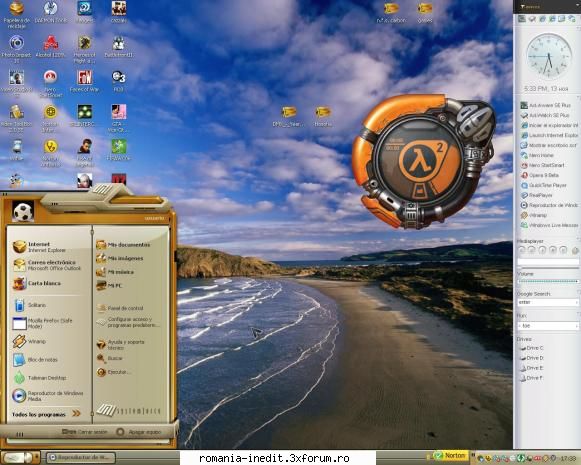
Task: Open Panel de control
Action: (x=120, y=308)
